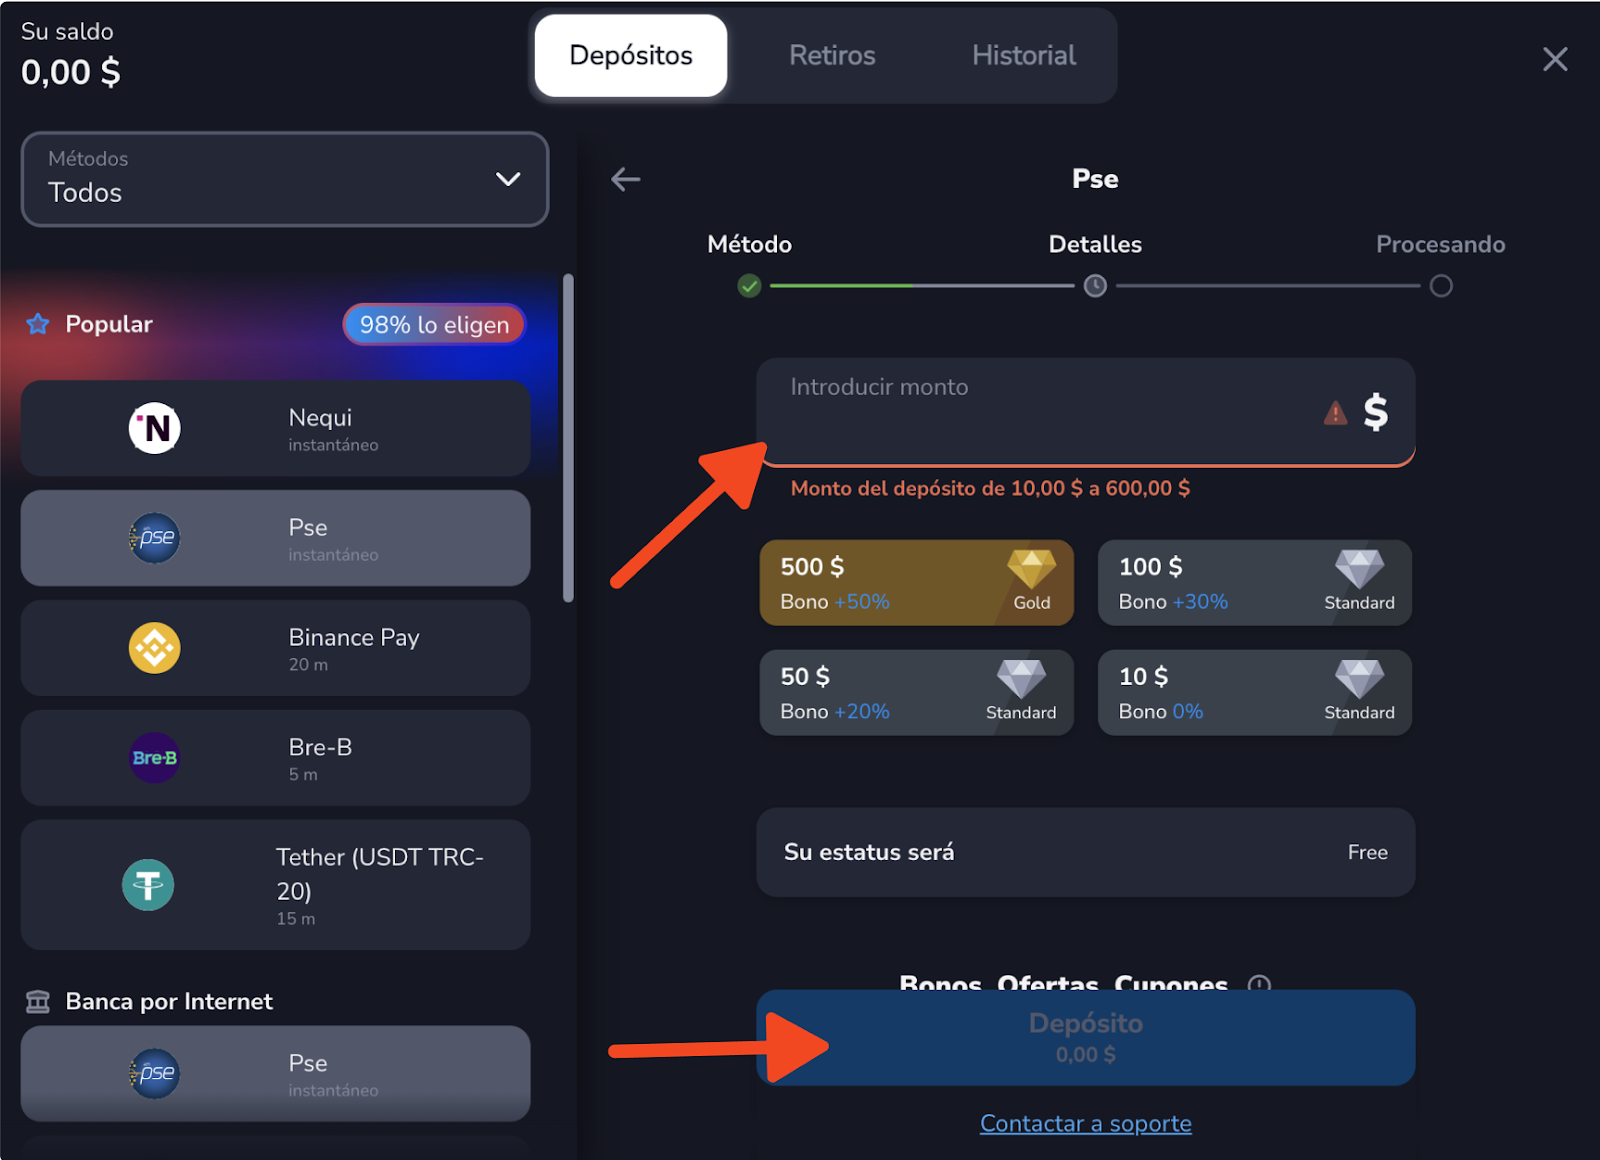The image size is (1600, 1160).
Task: Select the 50 $ bonus +20% option
Action: pyautogui.click(x=916, y=693)
